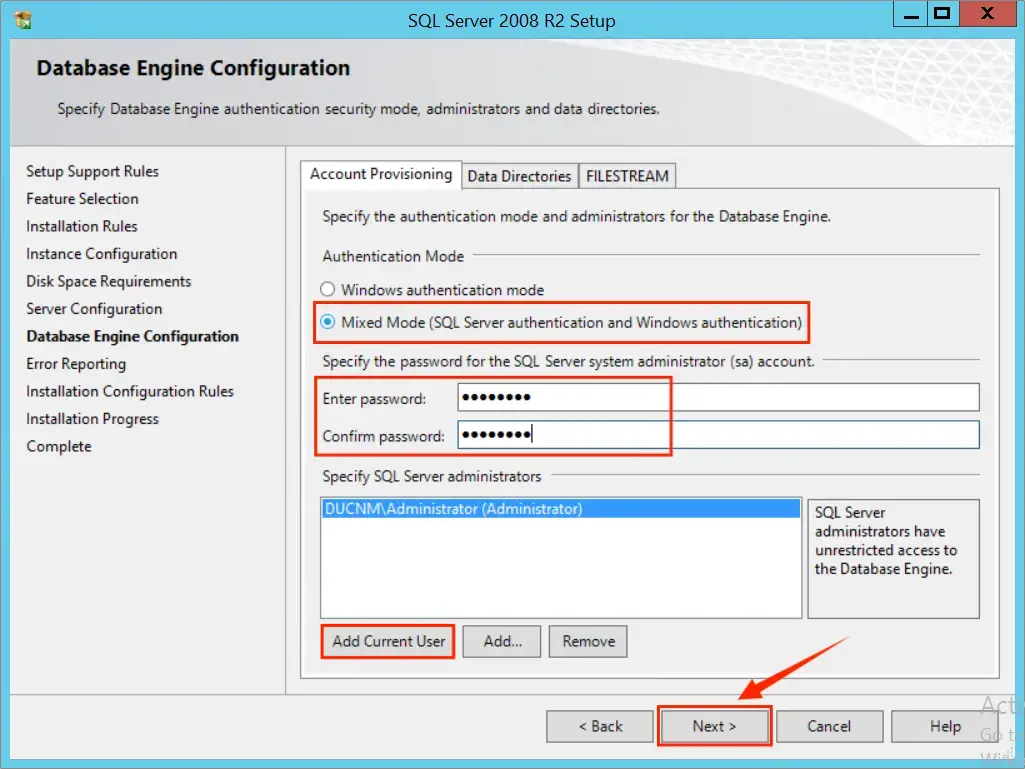Screen dimensions: 1025x769
Task: Select Windows authentication mode
Action: point(328,289)
